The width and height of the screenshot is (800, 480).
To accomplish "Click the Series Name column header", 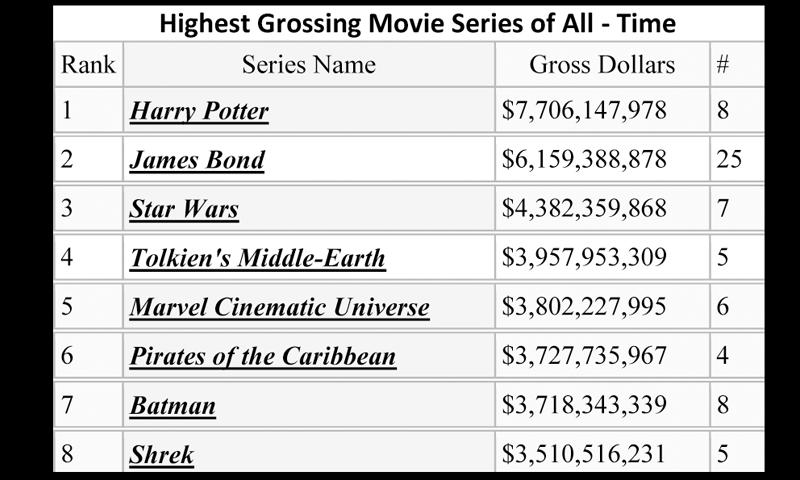I will pyautogui.click(x=309, y=64).
